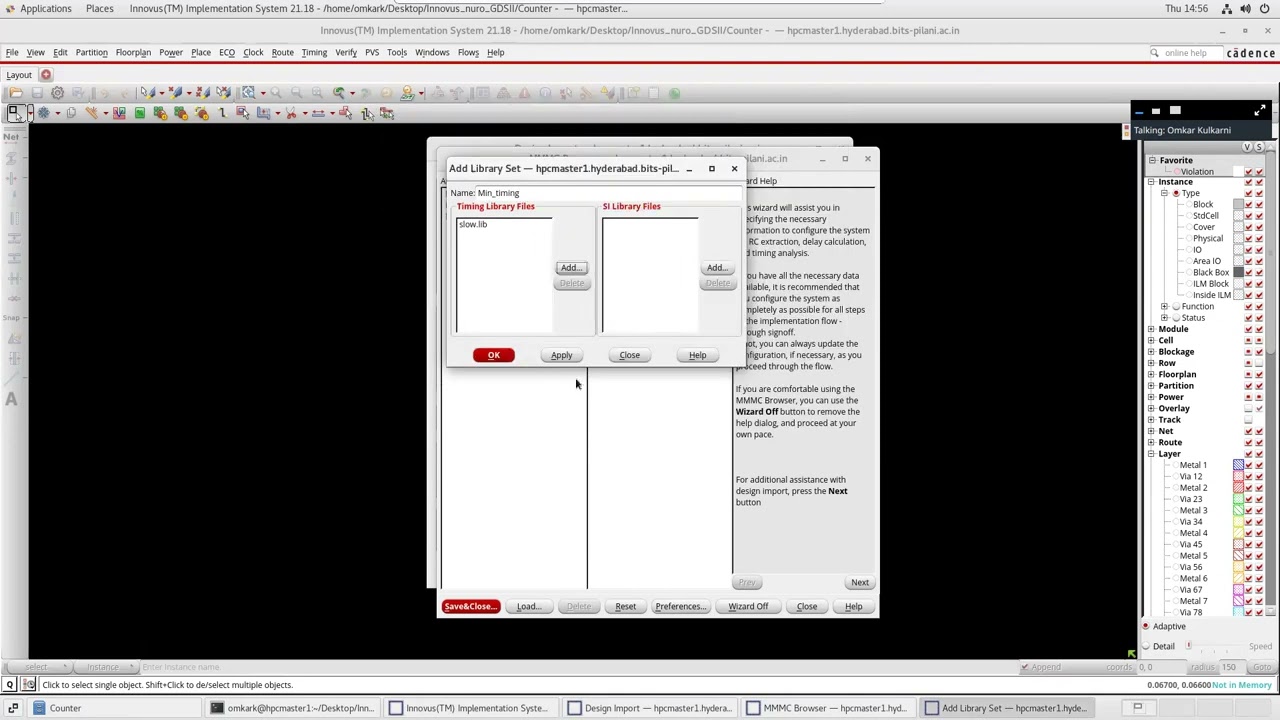The image size is (1280, 720).
Task: Click Apply in Add Library Set dialog
Action: (x=562, y=355)
